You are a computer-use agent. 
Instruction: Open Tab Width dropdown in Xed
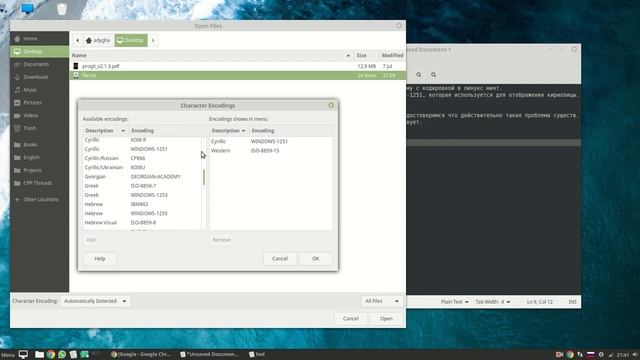[493, 302]
